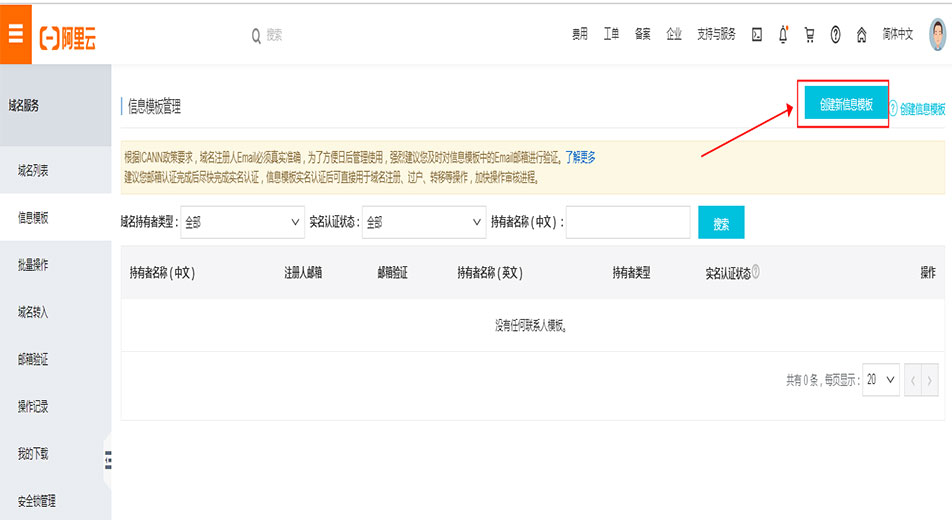This screenshot has height=520, width=952.
Task: Click the 了解更多 link in notice
Action: [580, 158]
